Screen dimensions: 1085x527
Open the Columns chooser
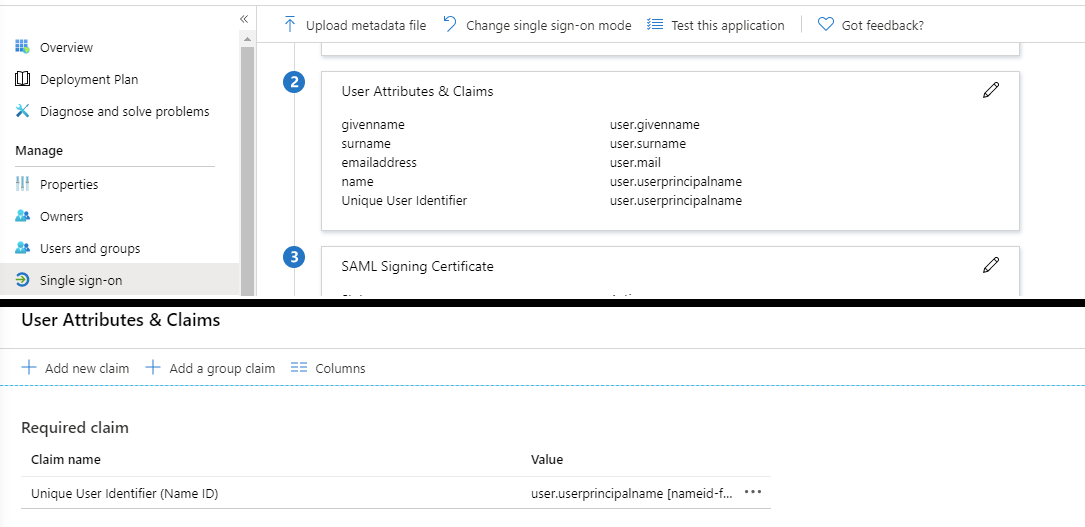click(328, 368)
